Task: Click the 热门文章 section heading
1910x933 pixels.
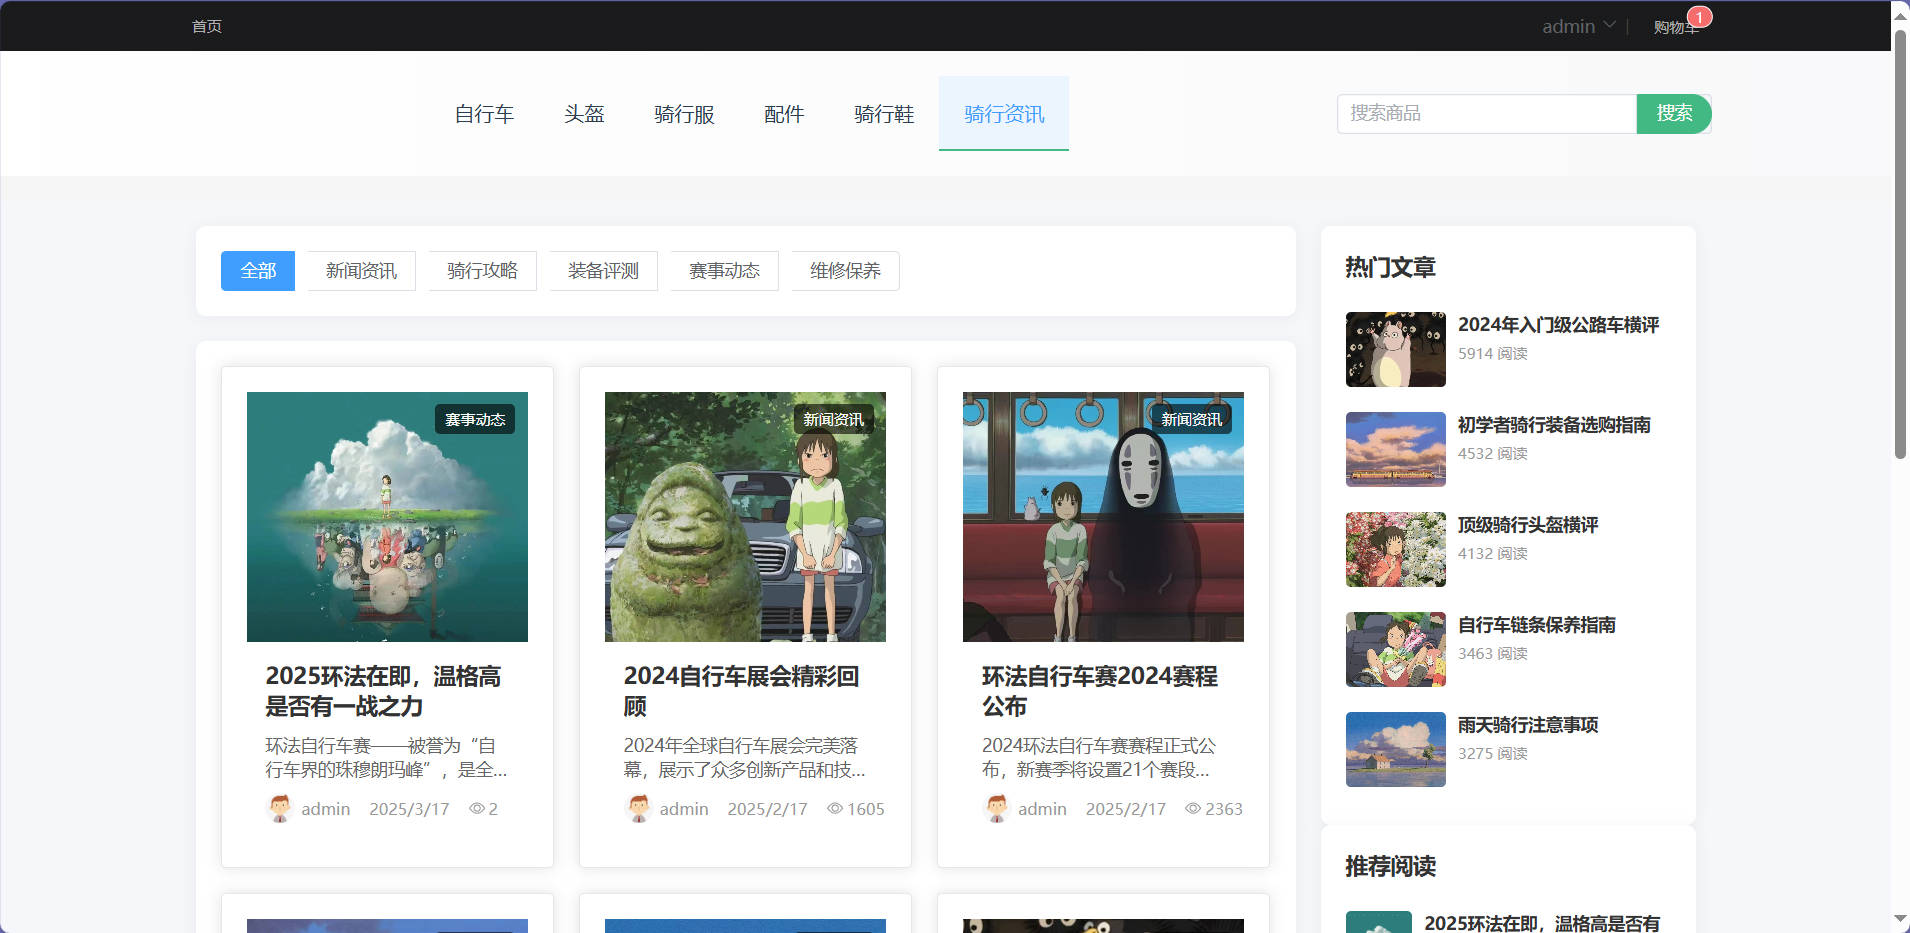Action: (1390, 267)
